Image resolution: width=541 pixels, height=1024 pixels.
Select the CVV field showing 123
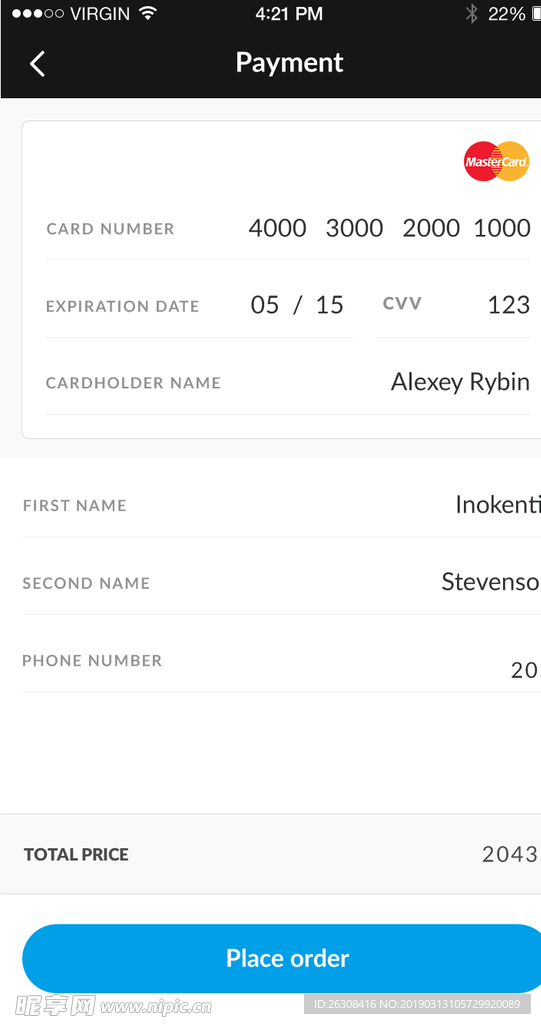453,305
